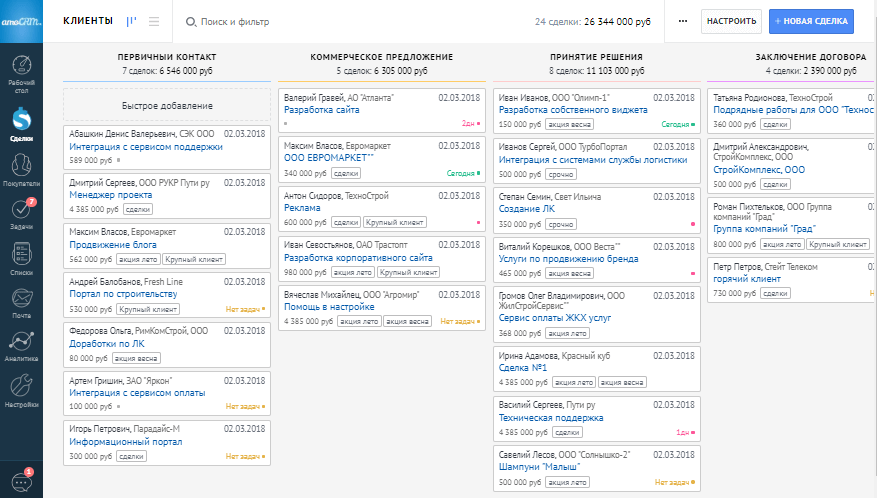The width and height of the screenshot is (877, 498).
Task: Open deal СтройКомплекс, ООО
Action: 759,170
